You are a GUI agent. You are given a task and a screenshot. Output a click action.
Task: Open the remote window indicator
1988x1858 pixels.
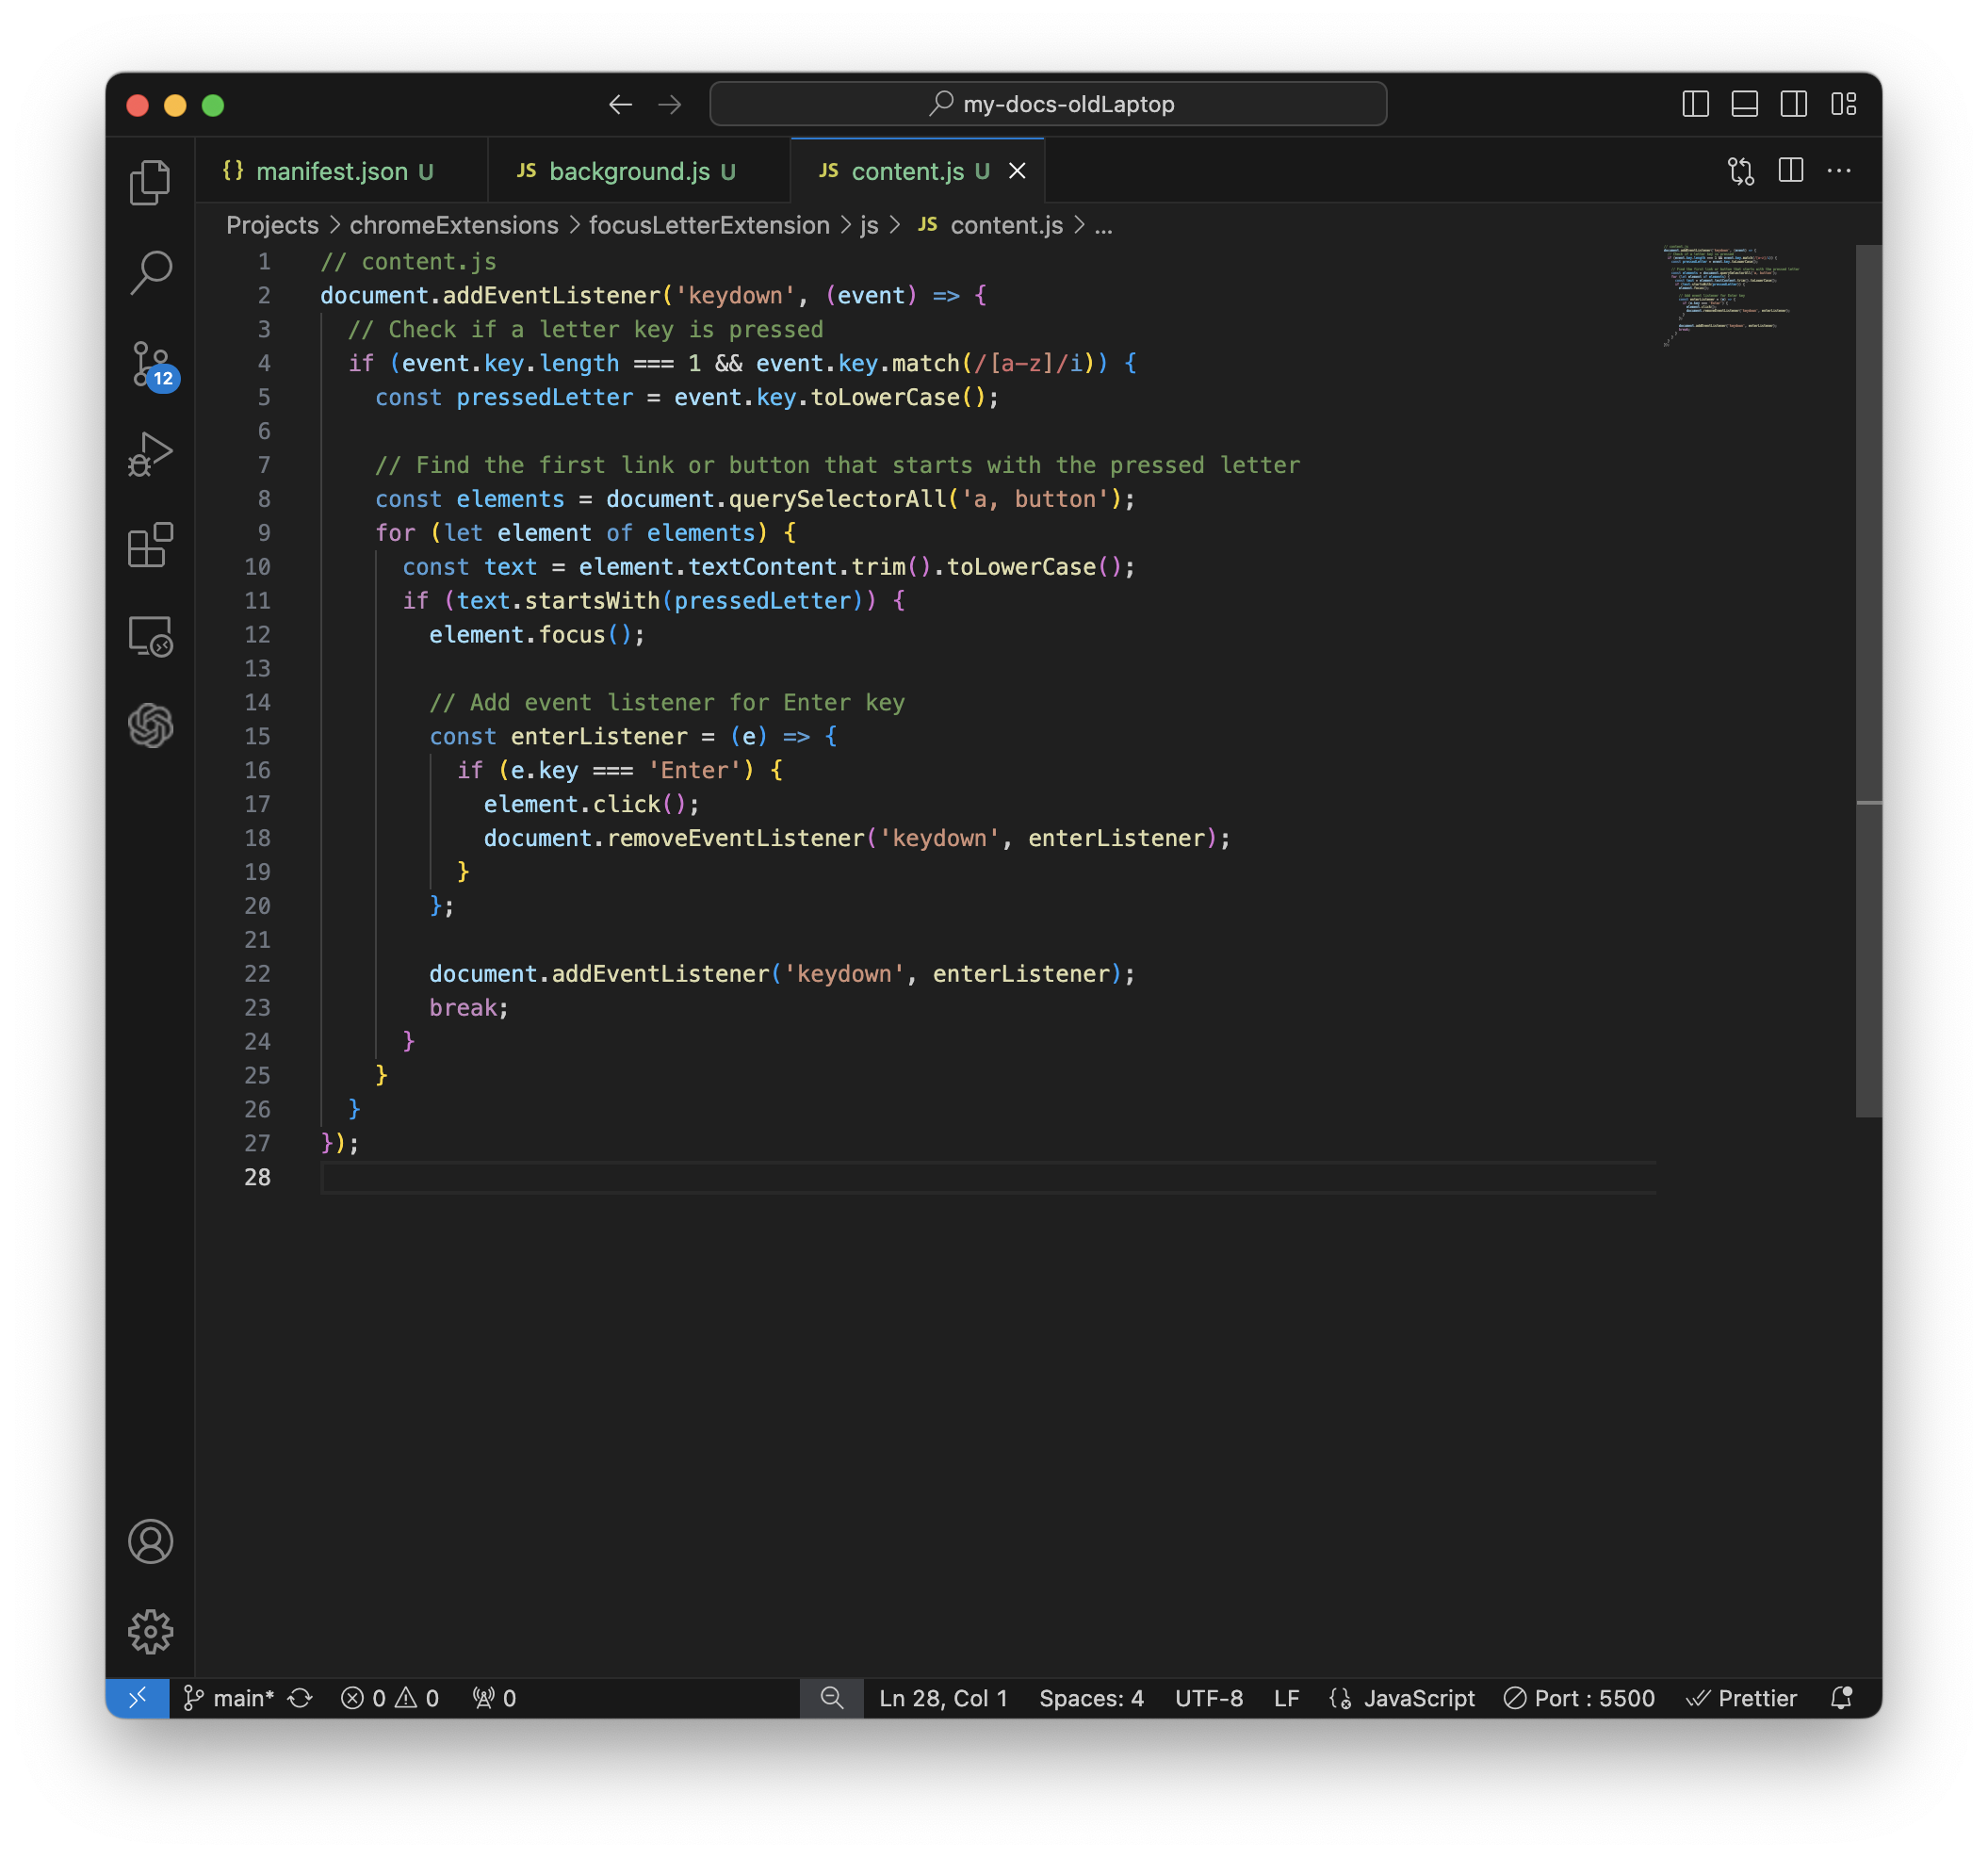137,1698
